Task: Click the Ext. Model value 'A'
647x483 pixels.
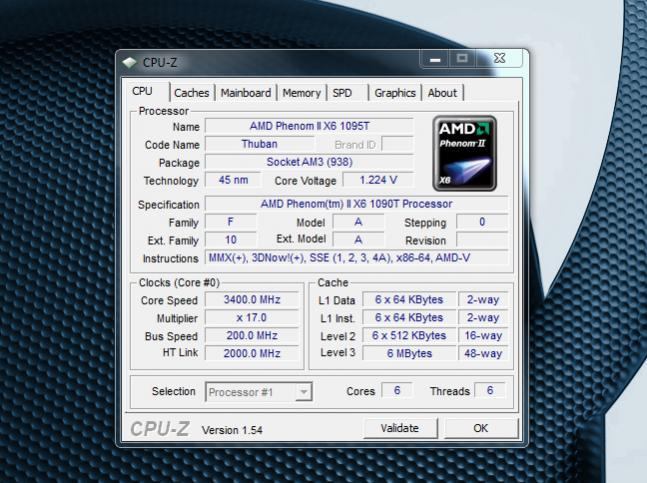Action: 358,240
